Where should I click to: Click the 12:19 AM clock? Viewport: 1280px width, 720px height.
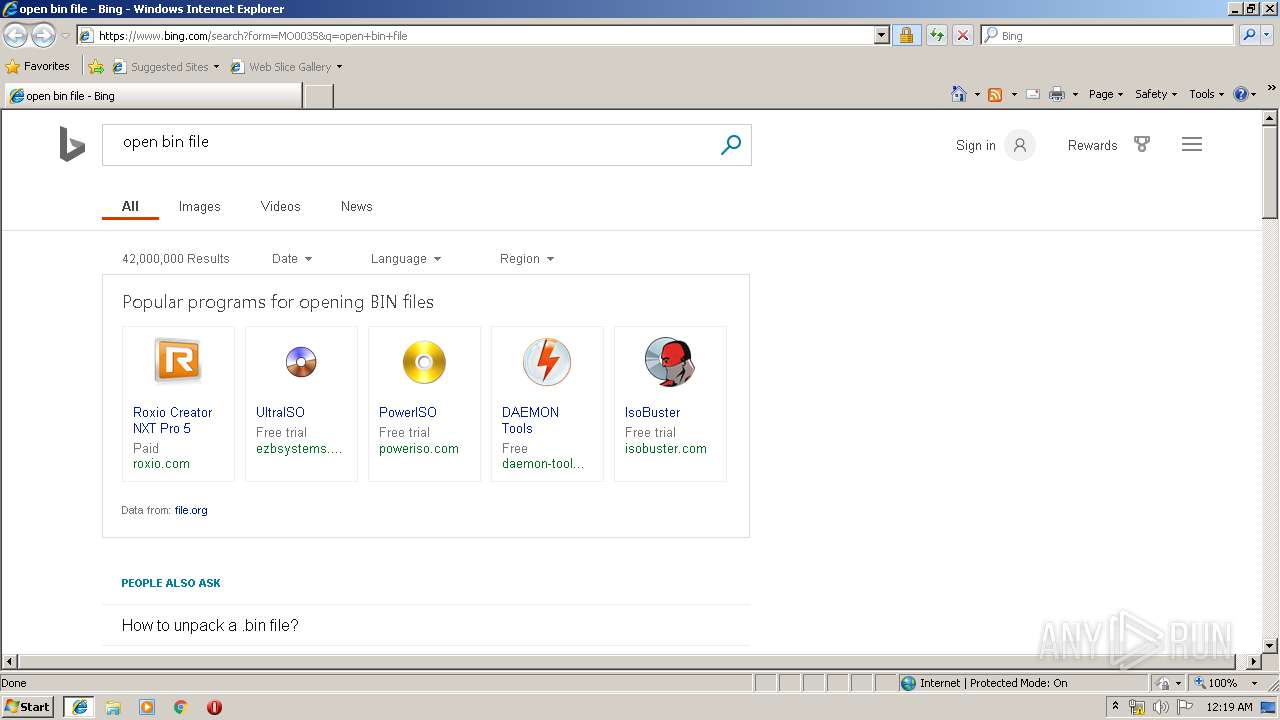(1229, 707)
